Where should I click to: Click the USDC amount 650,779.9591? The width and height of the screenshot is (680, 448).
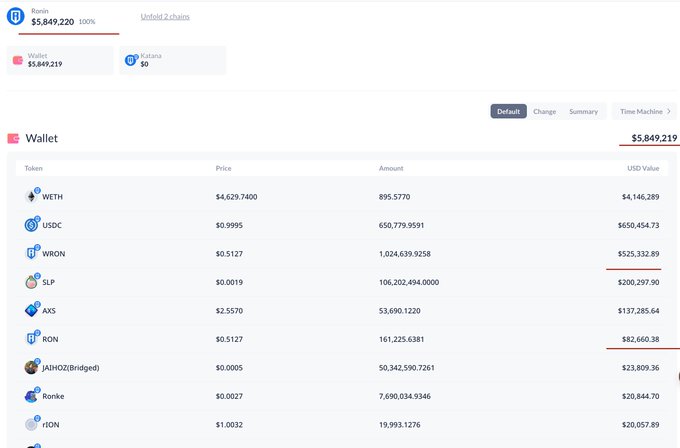click(402, 226)
